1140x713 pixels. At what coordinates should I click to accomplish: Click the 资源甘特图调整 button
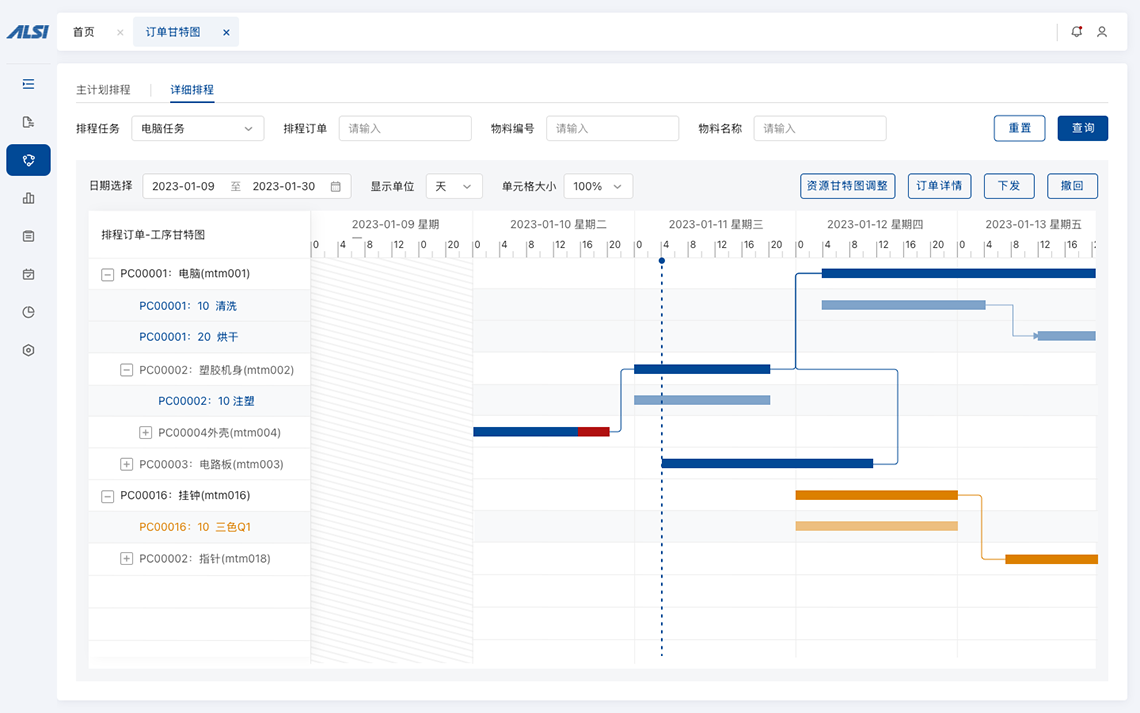pyautogui.click(x=847, y=186)
